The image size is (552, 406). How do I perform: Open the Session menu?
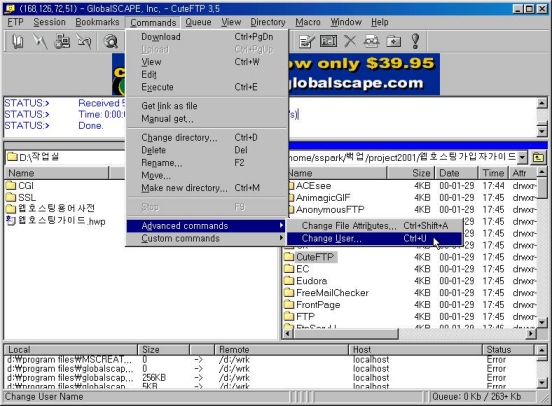click(x=49, y=22)
